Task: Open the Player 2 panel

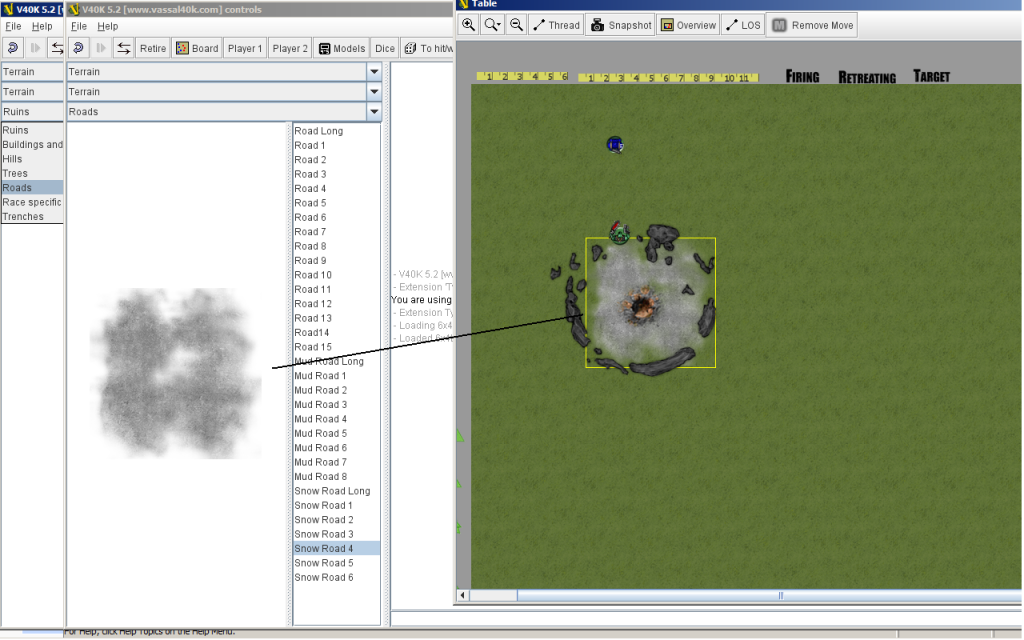Action: tap(290, 48)
